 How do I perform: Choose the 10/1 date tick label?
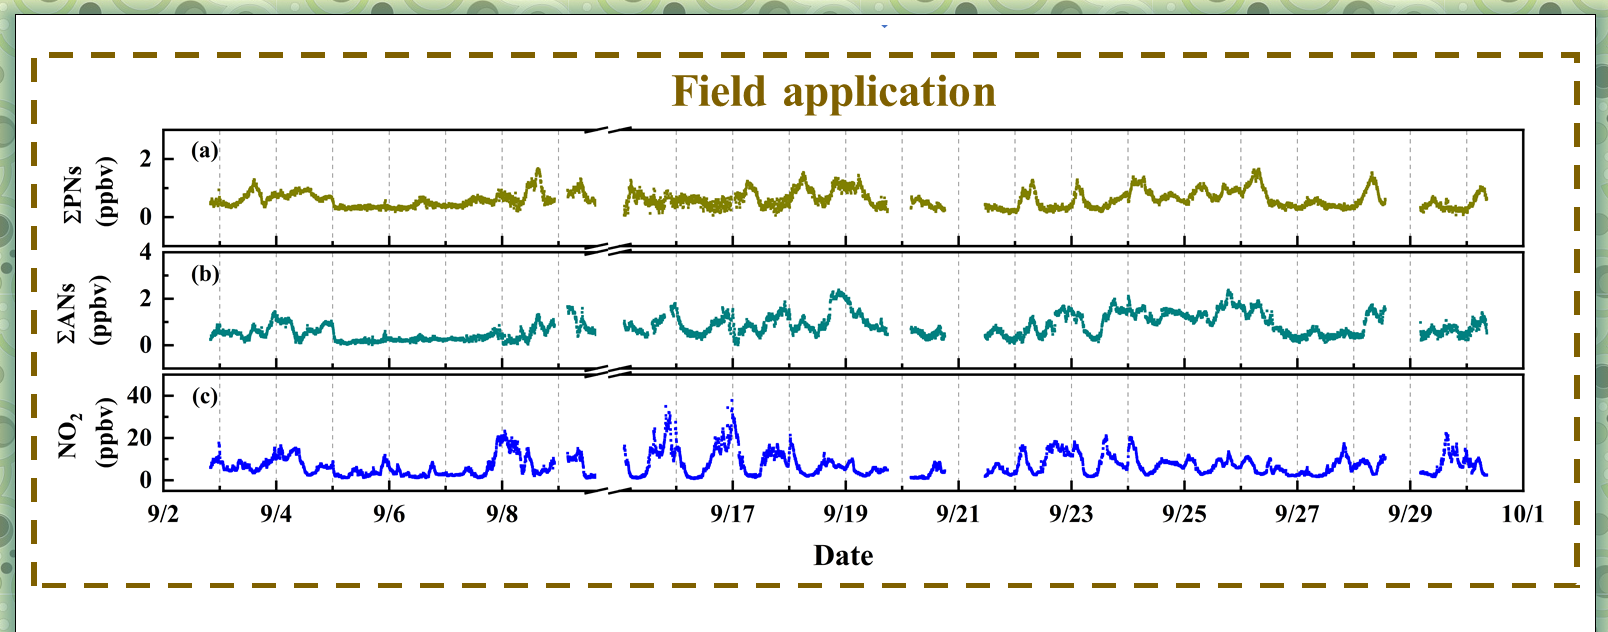[1522, 514]
